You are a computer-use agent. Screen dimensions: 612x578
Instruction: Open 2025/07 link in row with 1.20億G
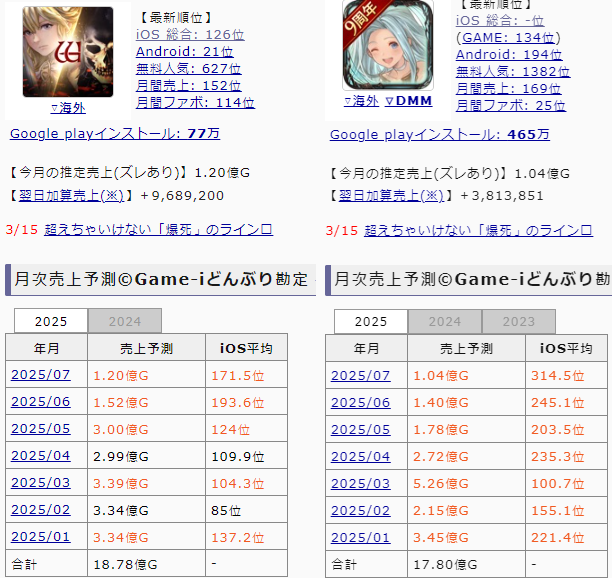point(41,375)
